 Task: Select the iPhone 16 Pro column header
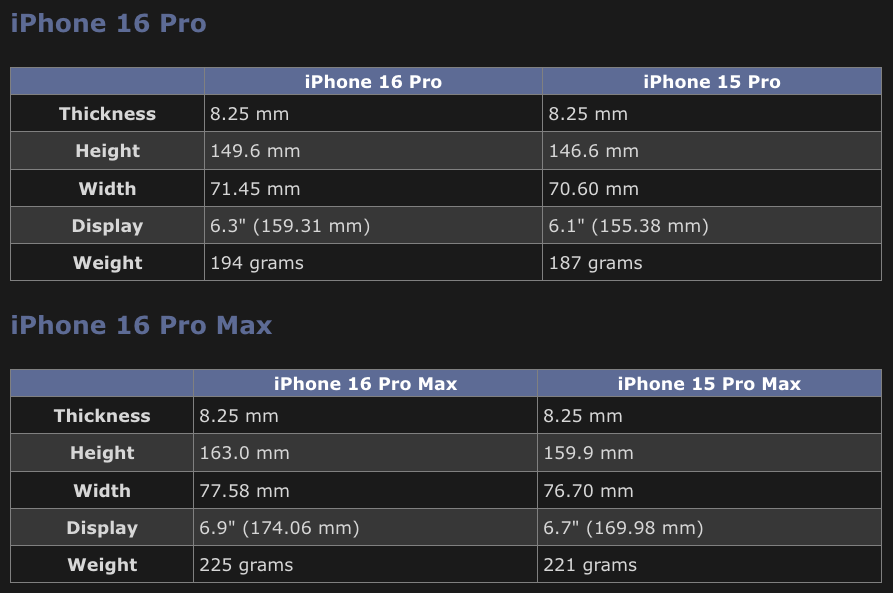[373, 82]
